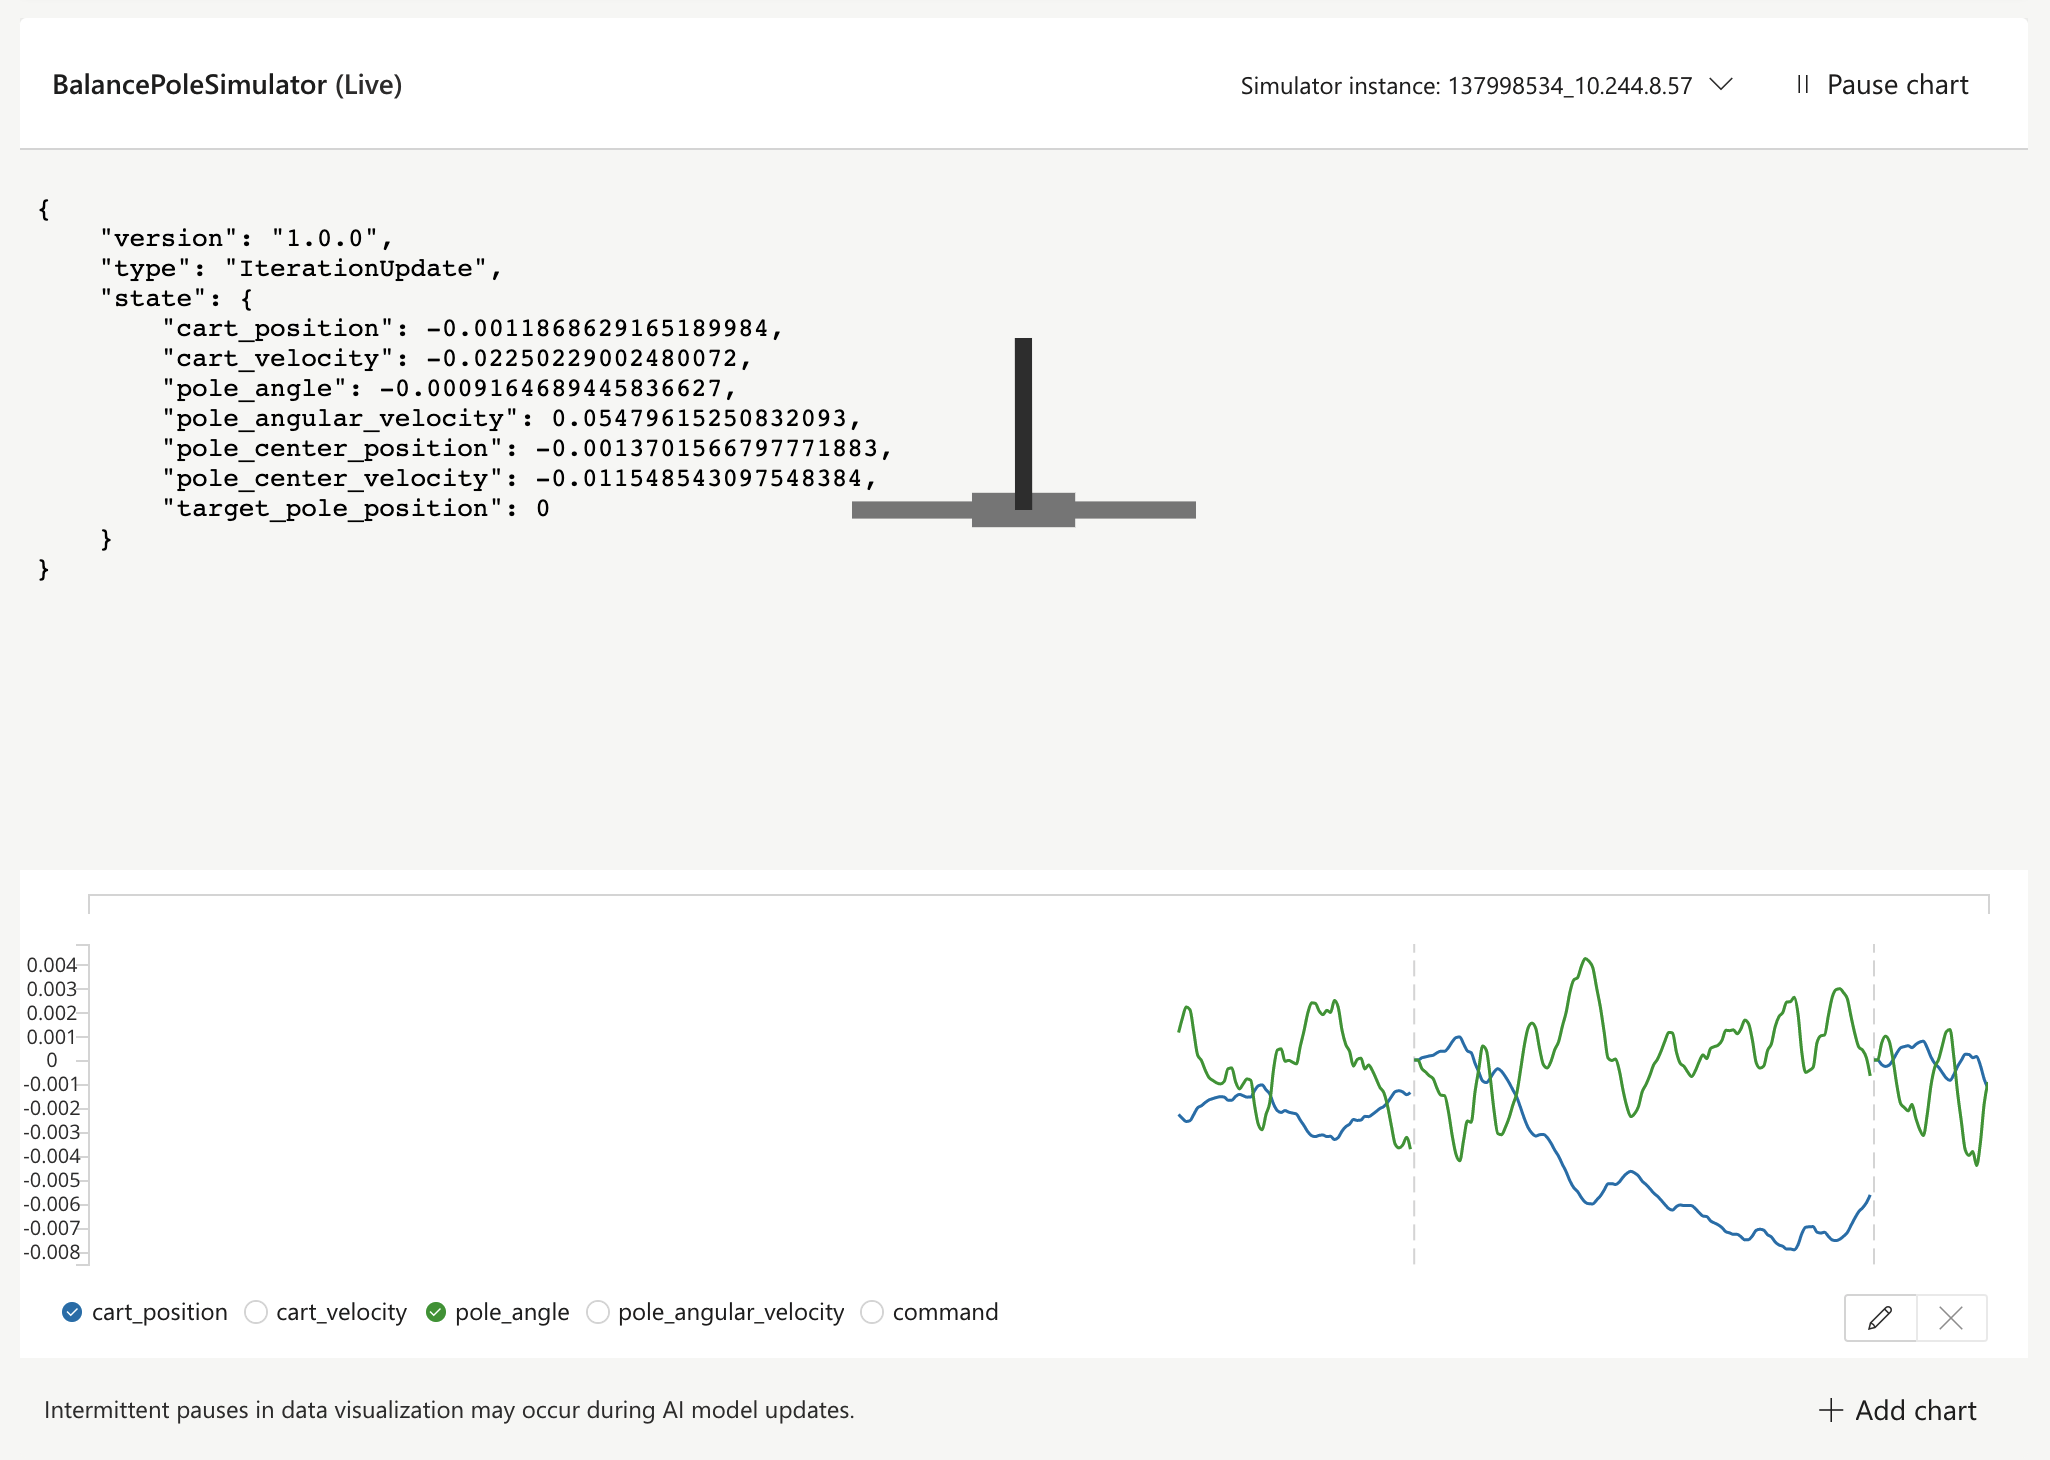The height and width of the screenshot is (1460, 2050).
Task: Click the plus icon for Add chart
Action: 1830,1410
